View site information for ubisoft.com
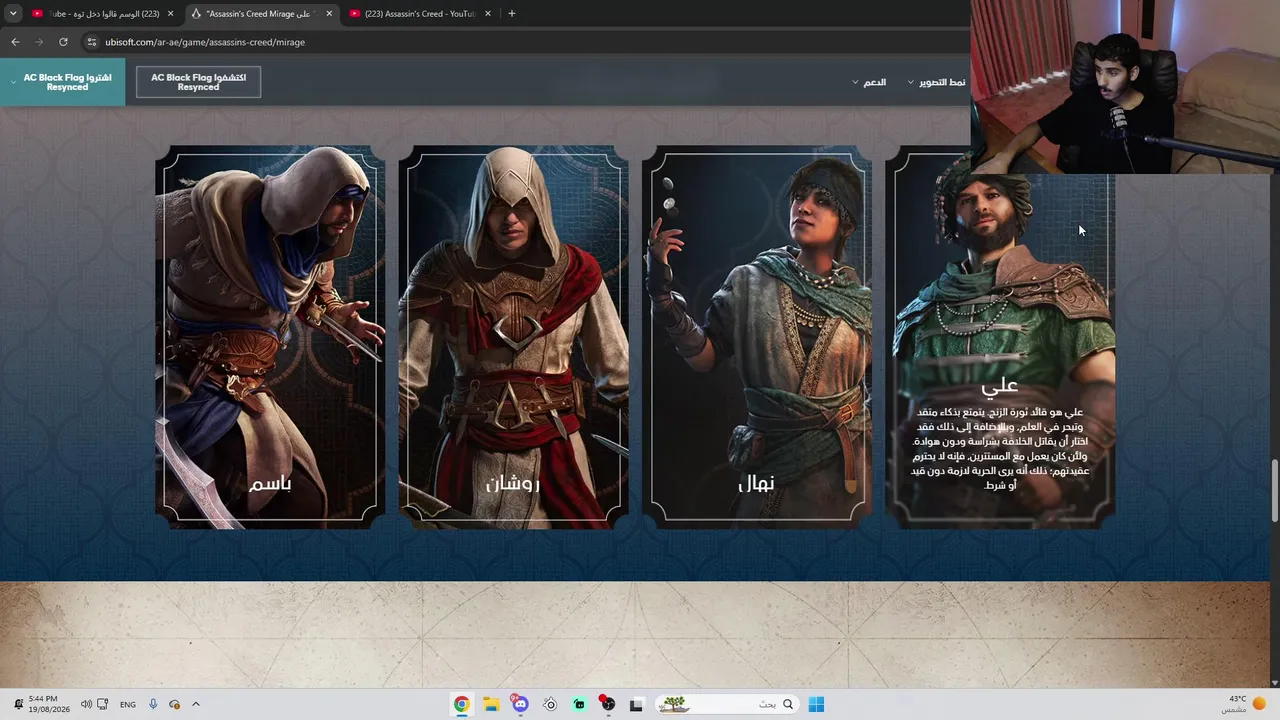This screenshot has height=720, width=1280. 92,42
